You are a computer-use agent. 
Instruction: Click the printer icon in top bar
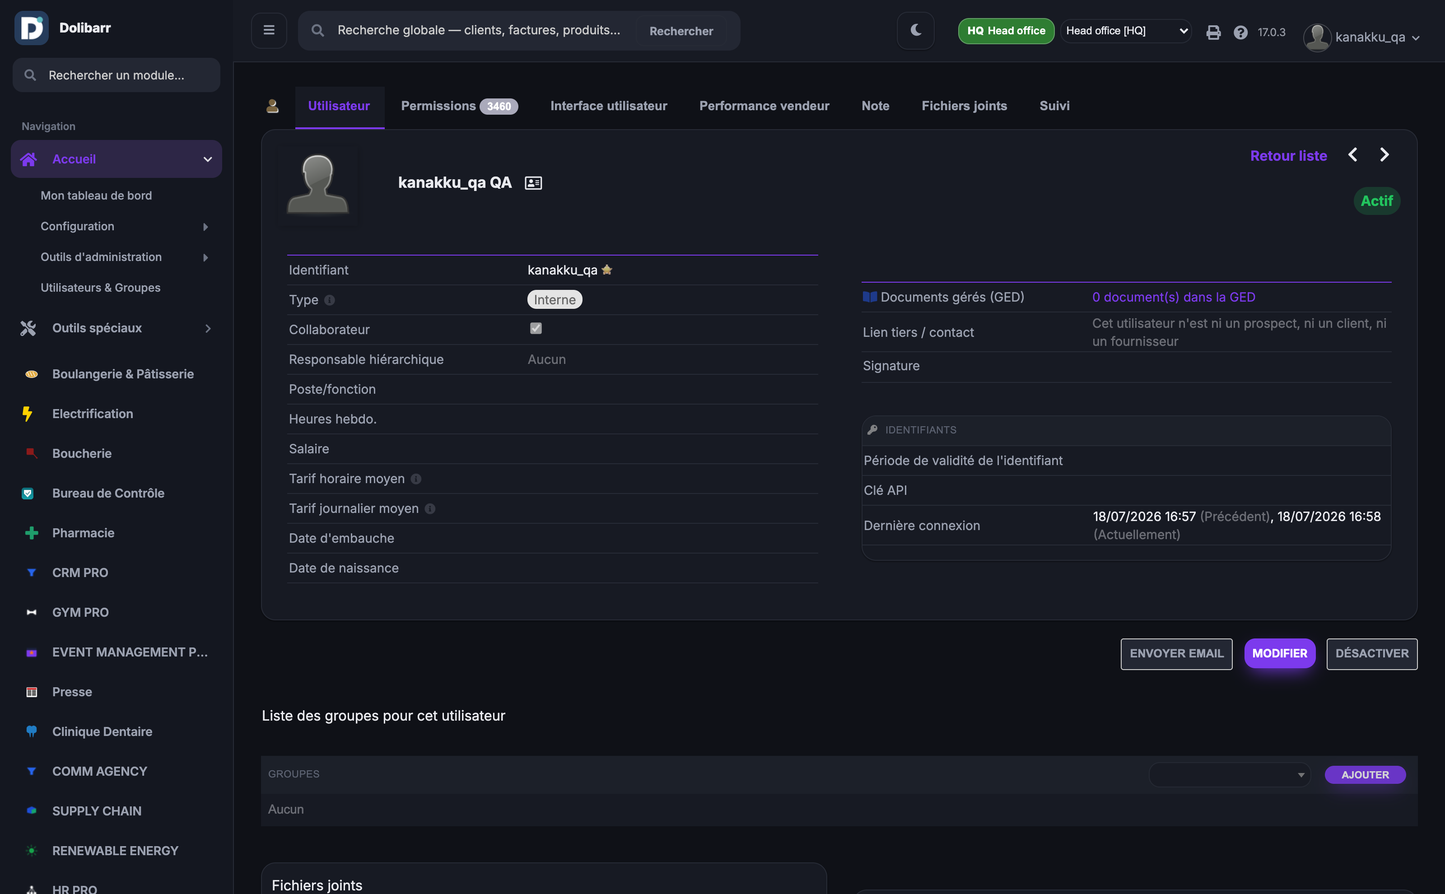(x=1213, y=32)
